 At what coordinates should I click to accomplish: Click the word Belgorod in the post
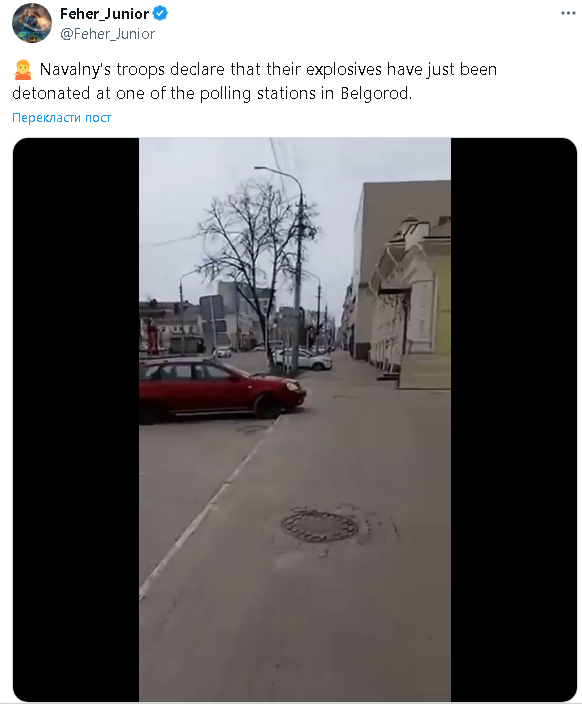(x=376, y=94)
